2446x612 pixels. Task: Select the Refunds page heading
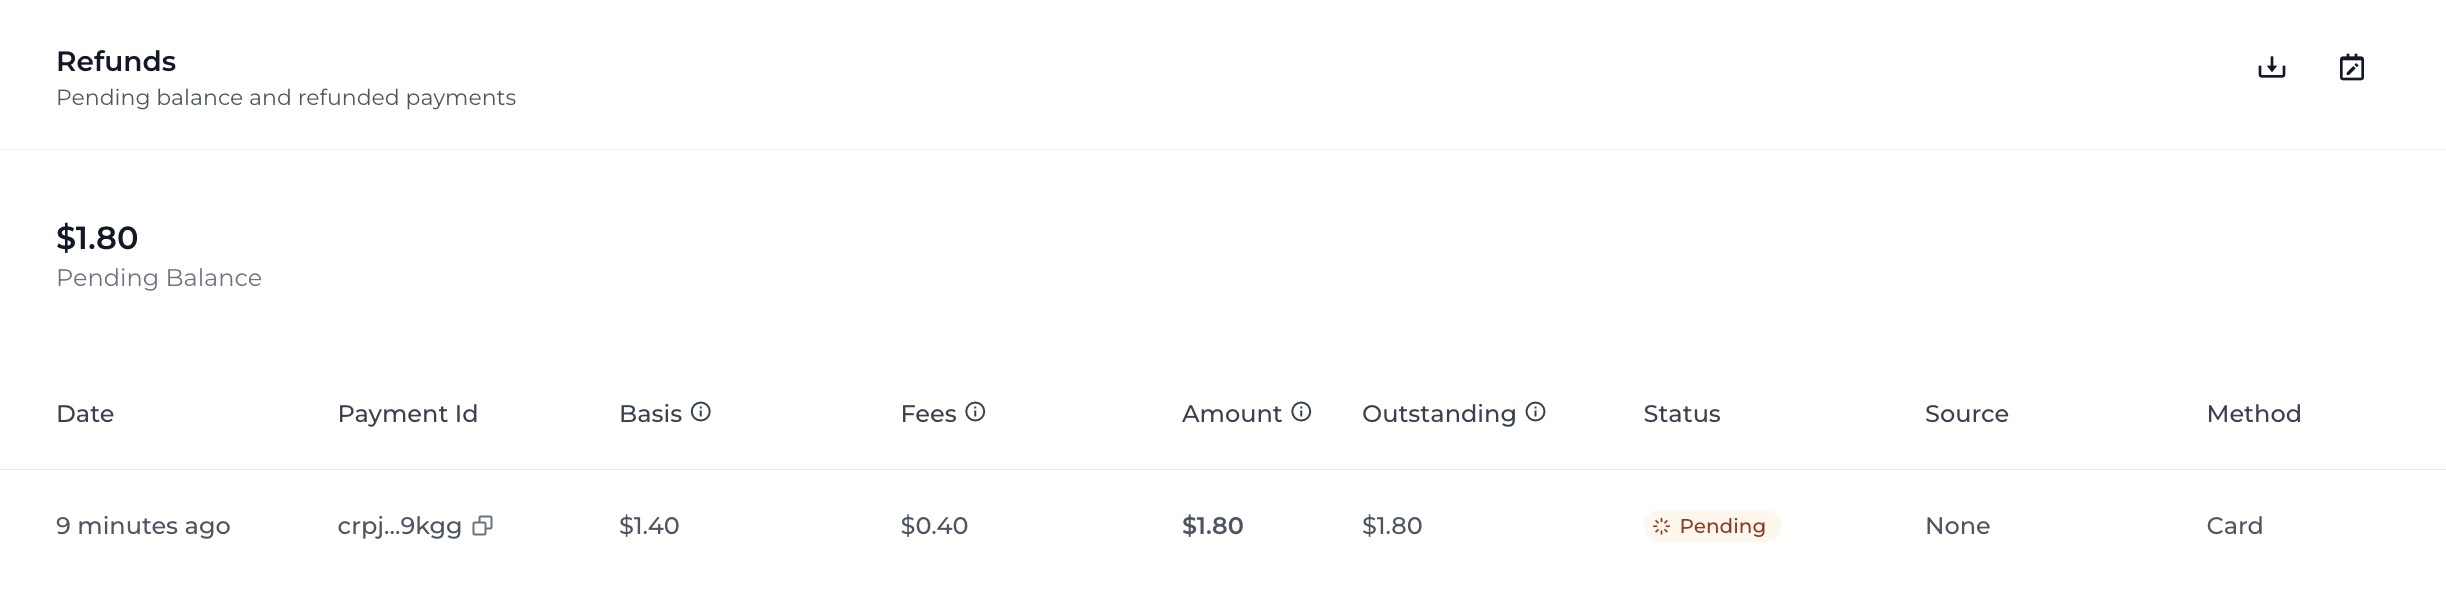click(117, 61)
